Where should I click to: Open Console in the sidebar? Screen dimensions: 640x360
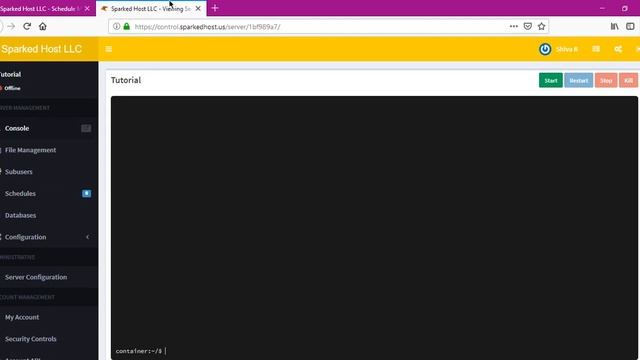tap(48, 128)
